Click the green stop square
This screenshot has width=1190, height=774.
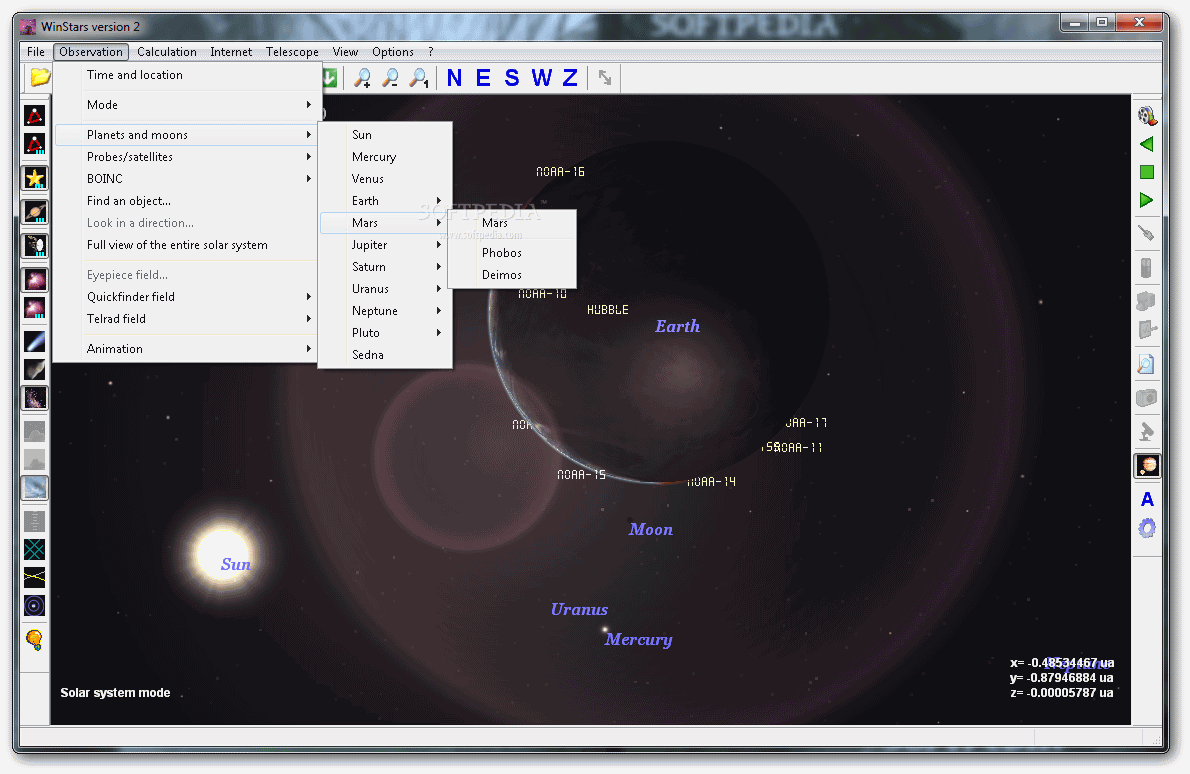1147,172
